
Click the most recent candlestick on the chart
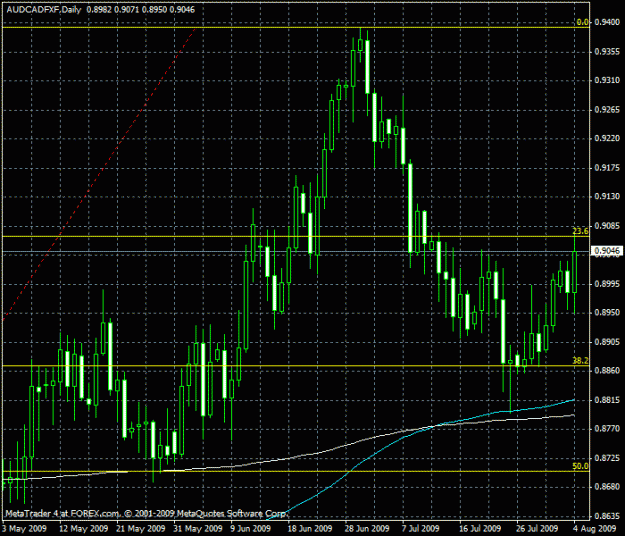pyautogui.click(x=575, y=272)
